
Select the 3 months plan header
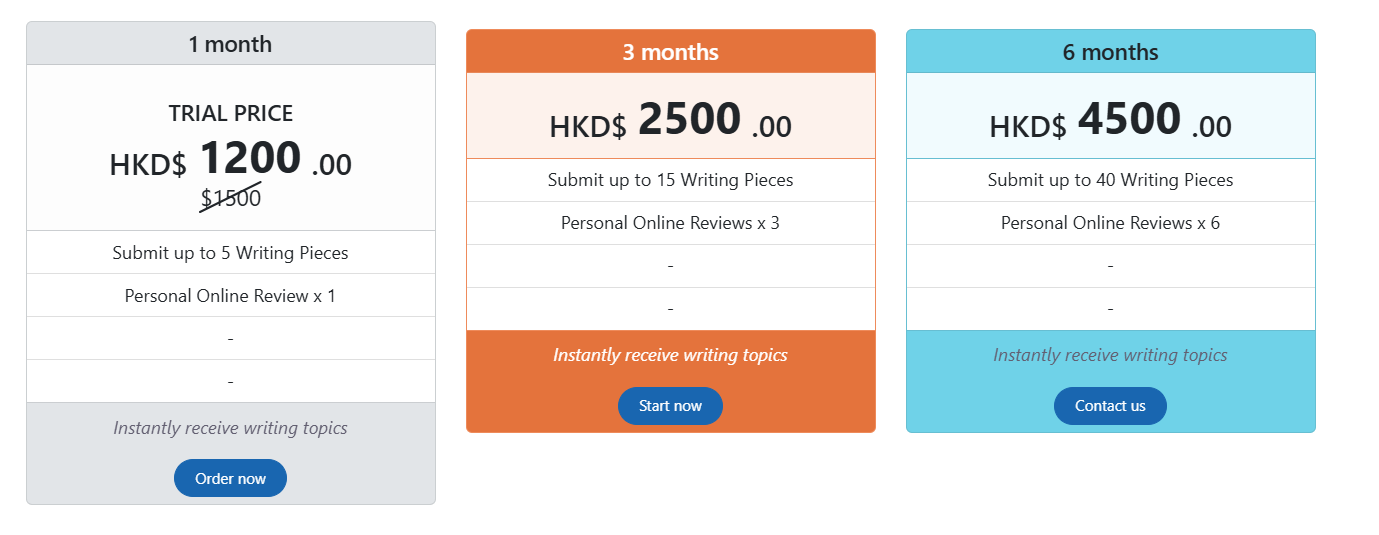click(x=671, y=52)
